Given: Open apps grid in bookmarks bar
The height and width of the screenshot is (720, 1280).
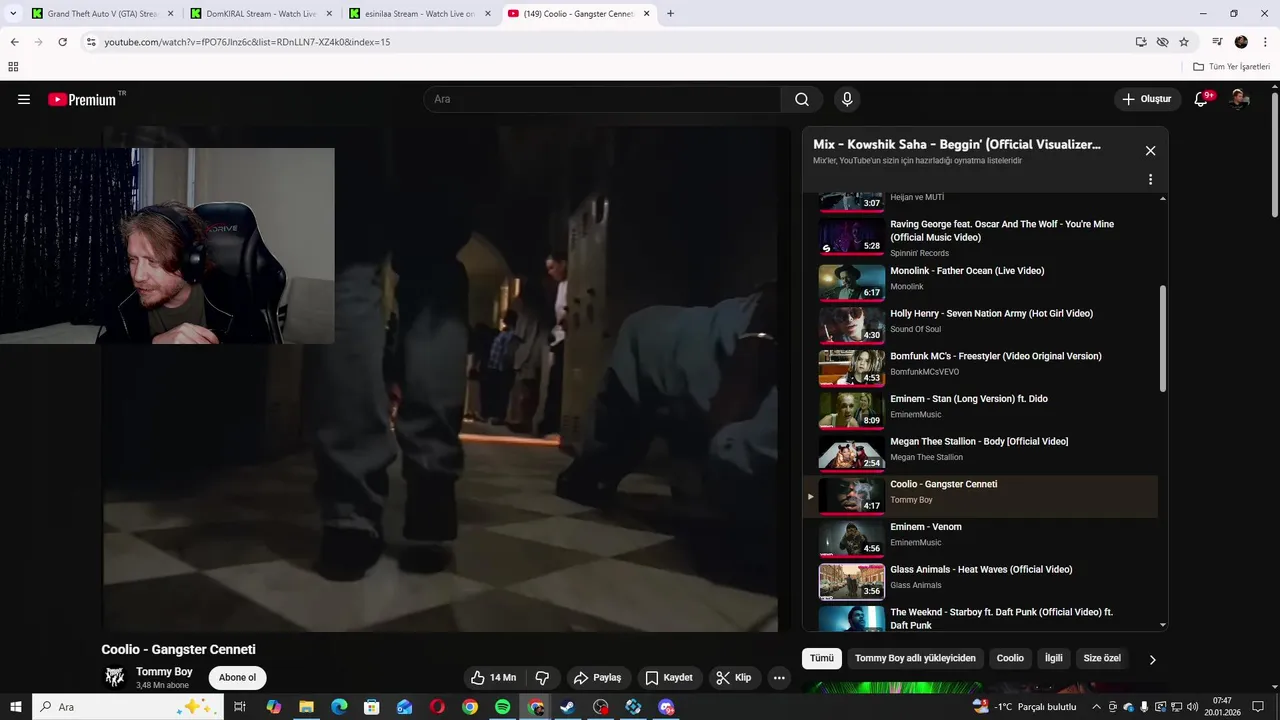Looking at the screenshot, I should (x=13, y=67).
